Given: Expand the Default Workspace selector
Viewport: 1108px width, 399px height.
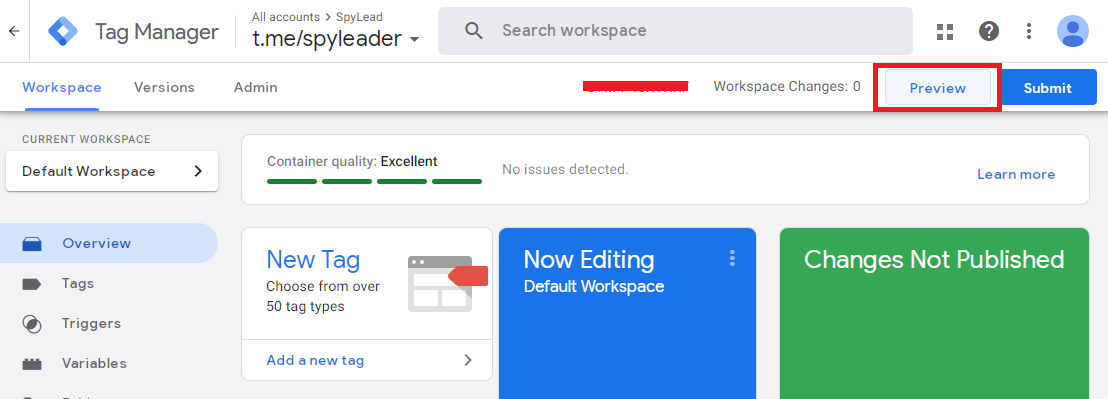Looking at the screenshot, I should pos(112,172).
